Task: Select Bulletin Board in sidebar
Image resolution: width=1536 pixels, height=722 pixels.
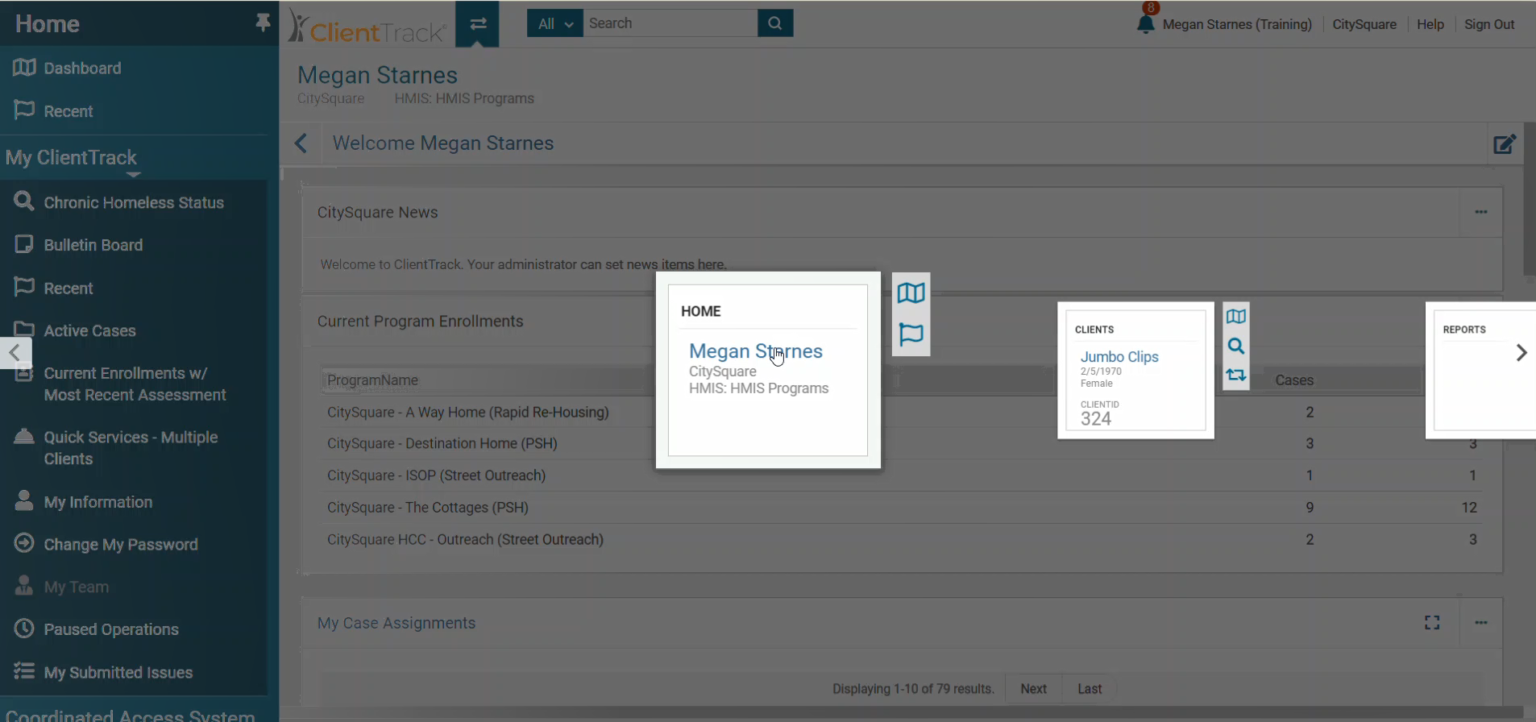Action: [x=93, y=245]
